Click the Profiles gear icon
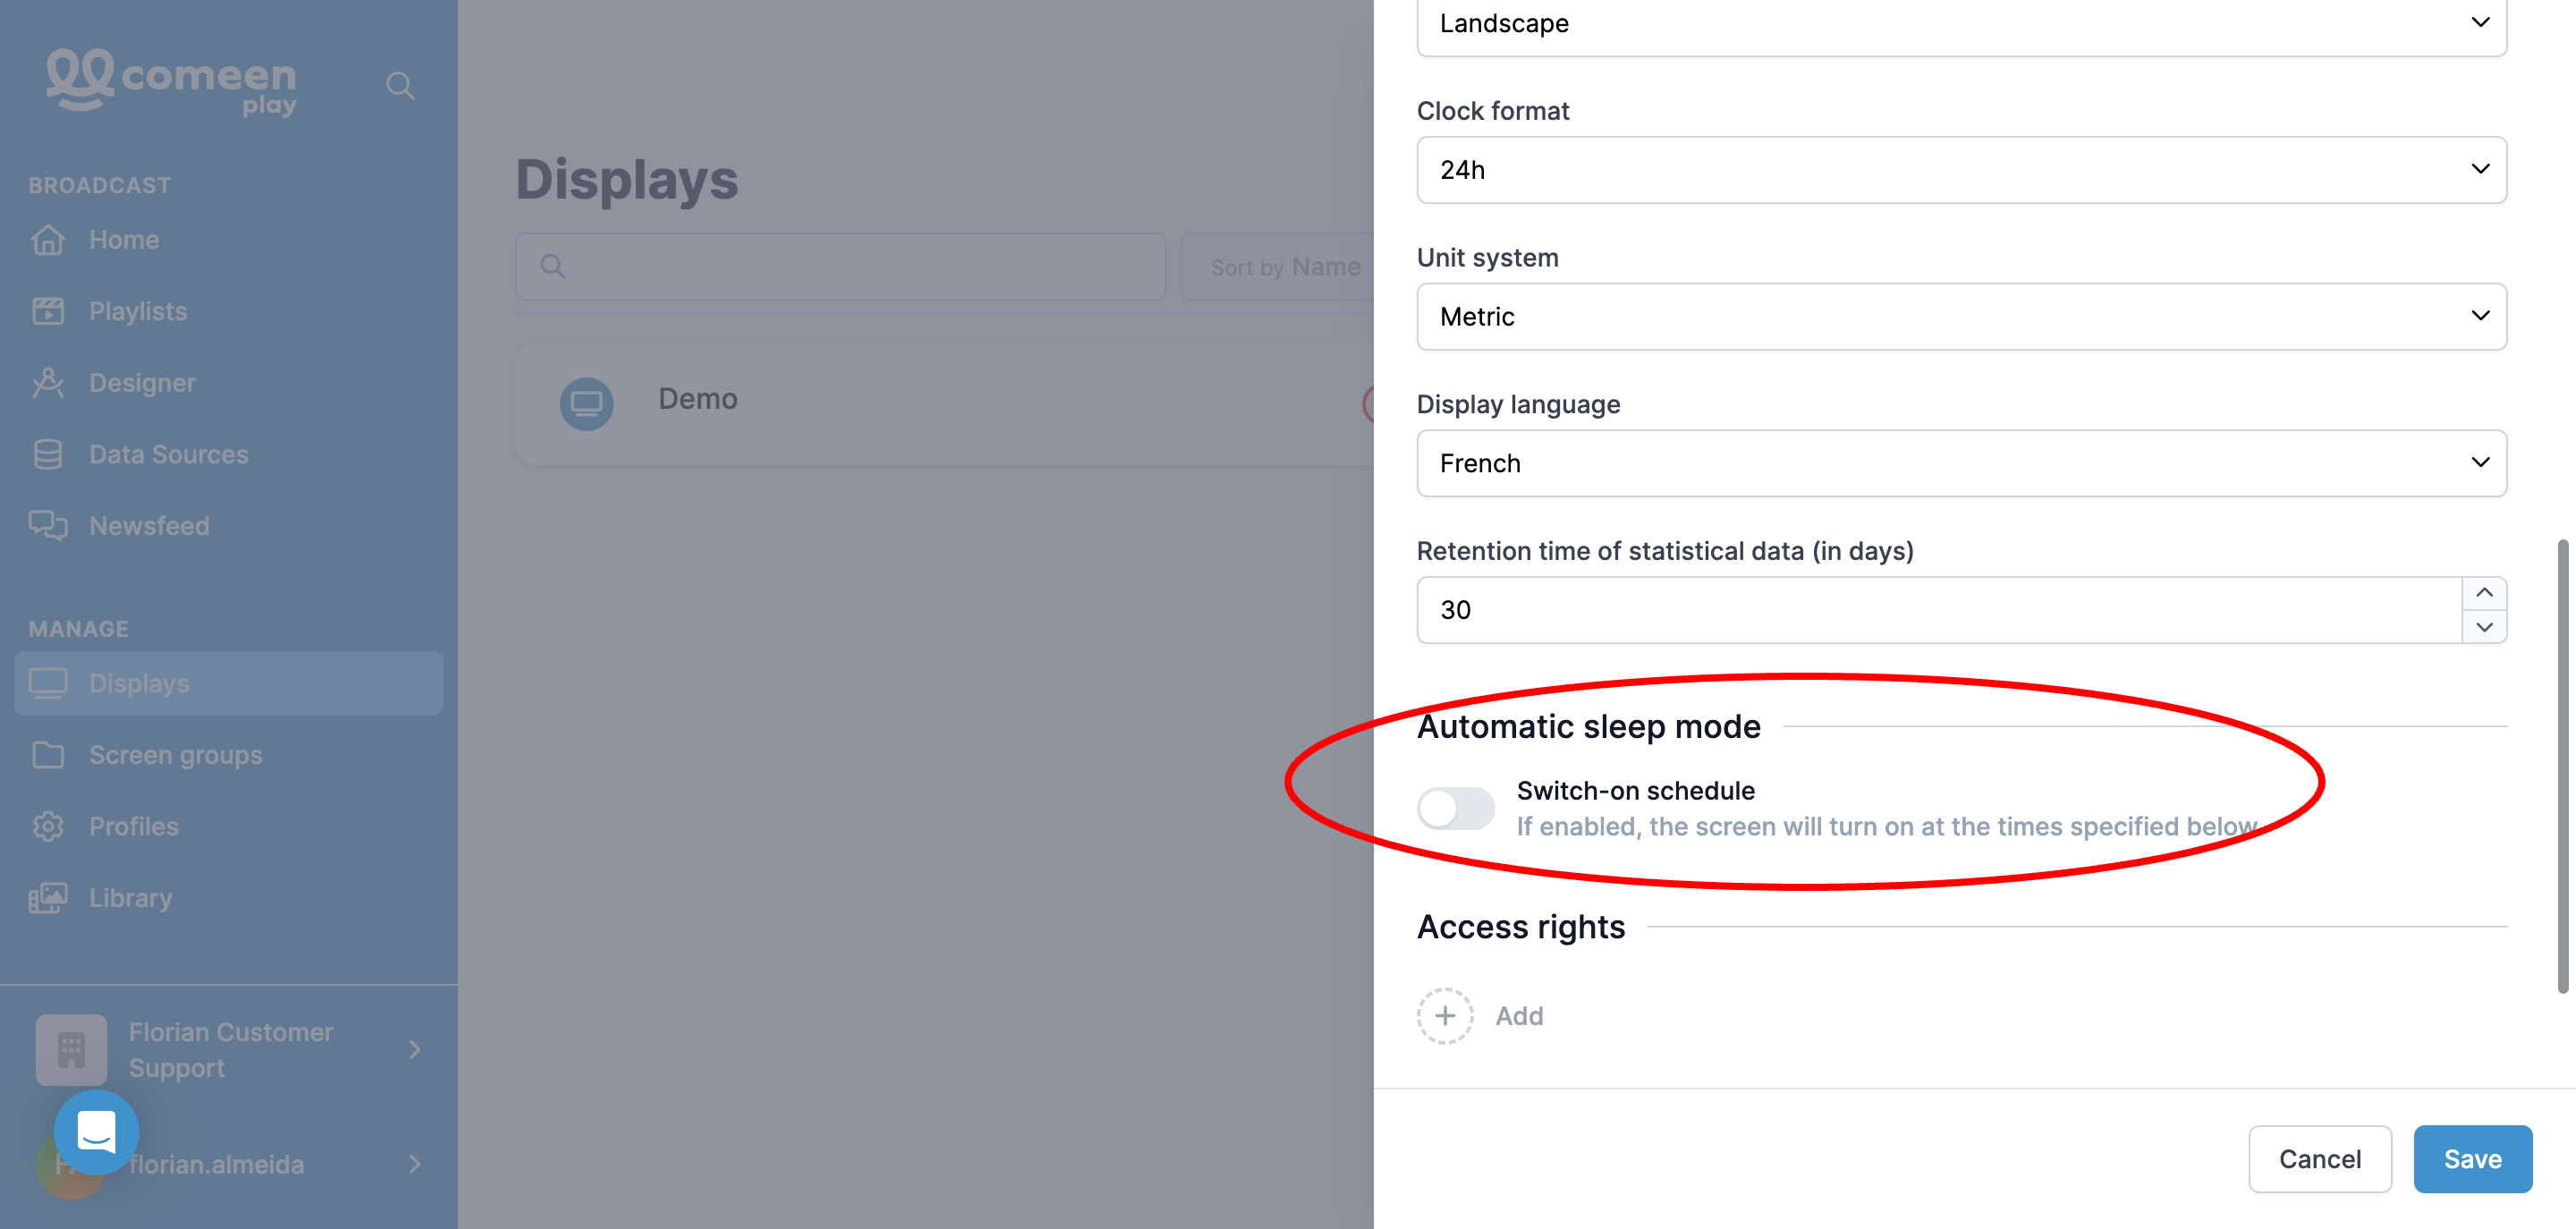This screenshot has width=2576, height=1229. pyautogui.click(x=47, y=826)
